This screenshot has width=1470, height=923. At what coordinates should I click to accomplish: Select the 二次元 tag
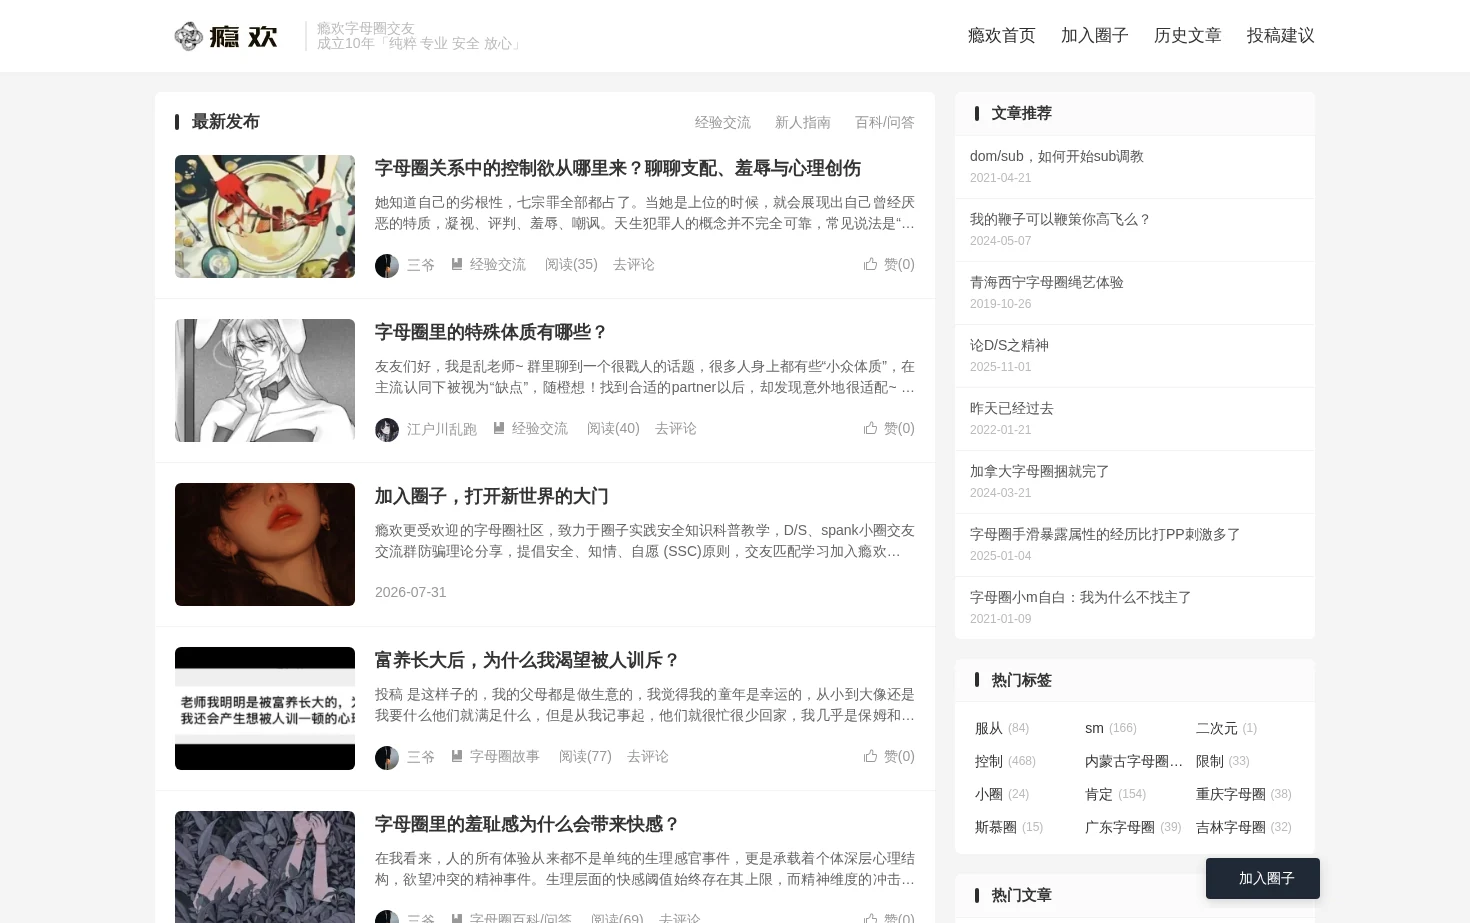click(1216, 728)
